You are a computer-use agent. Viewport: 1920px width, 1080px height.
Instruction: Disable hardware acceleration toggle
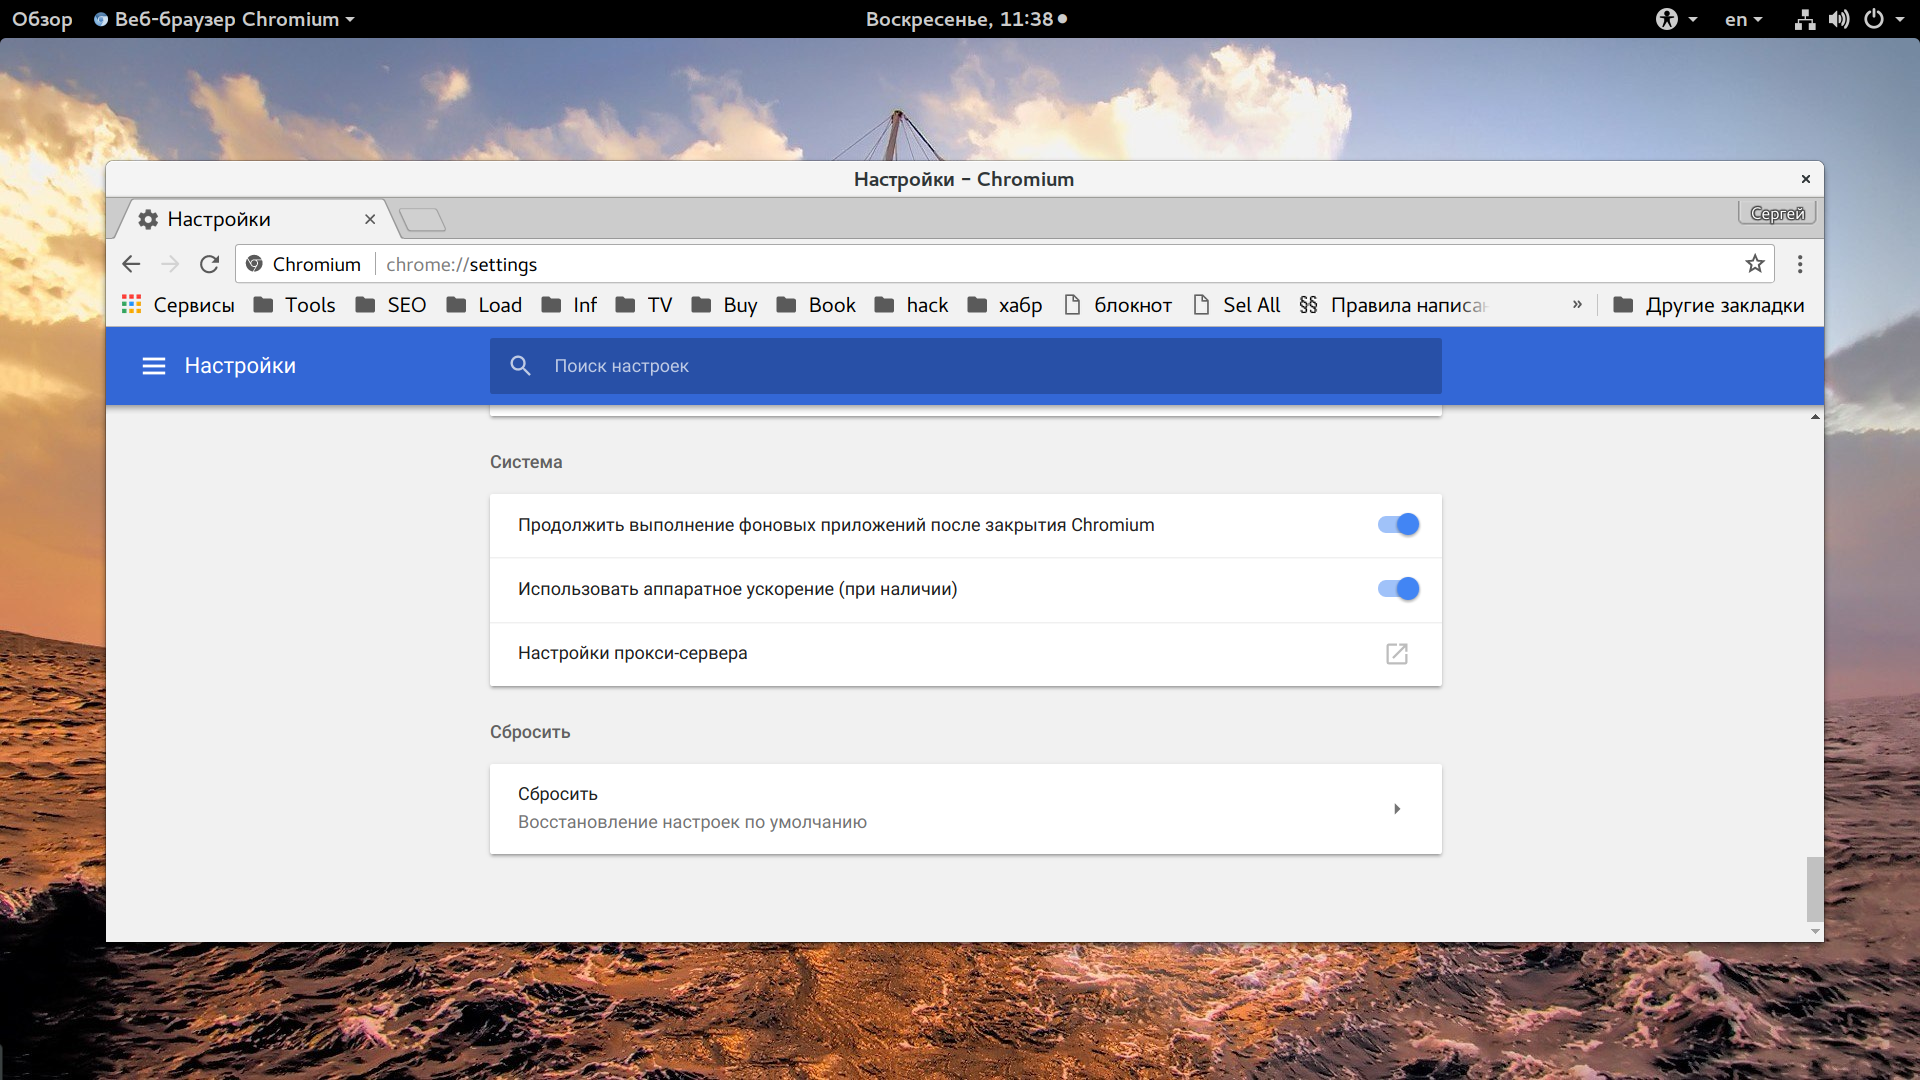[1396, 588]
